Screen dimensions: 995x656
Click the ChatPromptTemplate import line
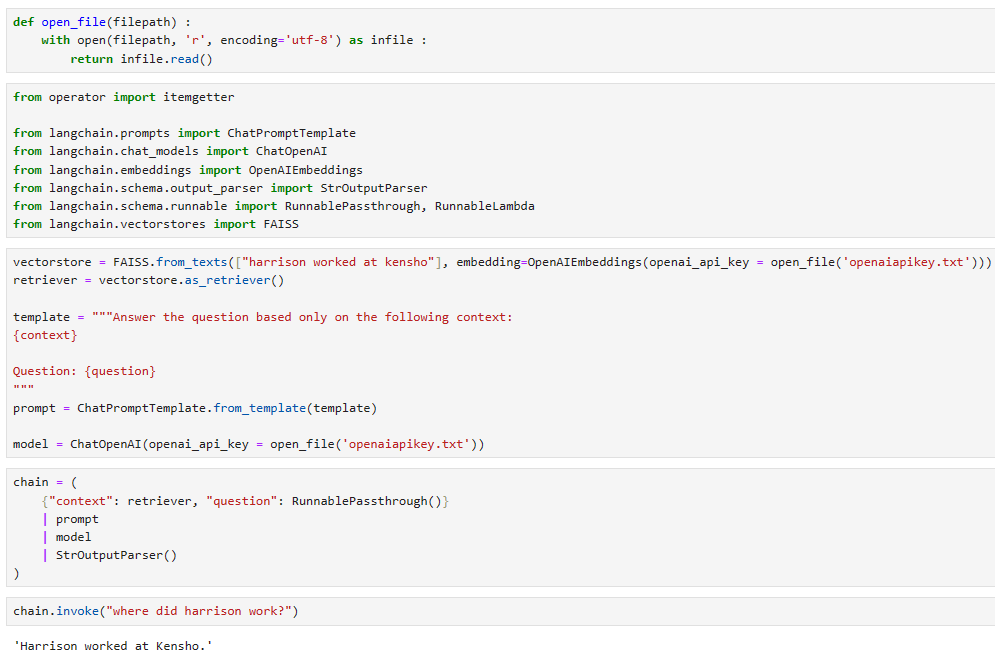[184, 133]
